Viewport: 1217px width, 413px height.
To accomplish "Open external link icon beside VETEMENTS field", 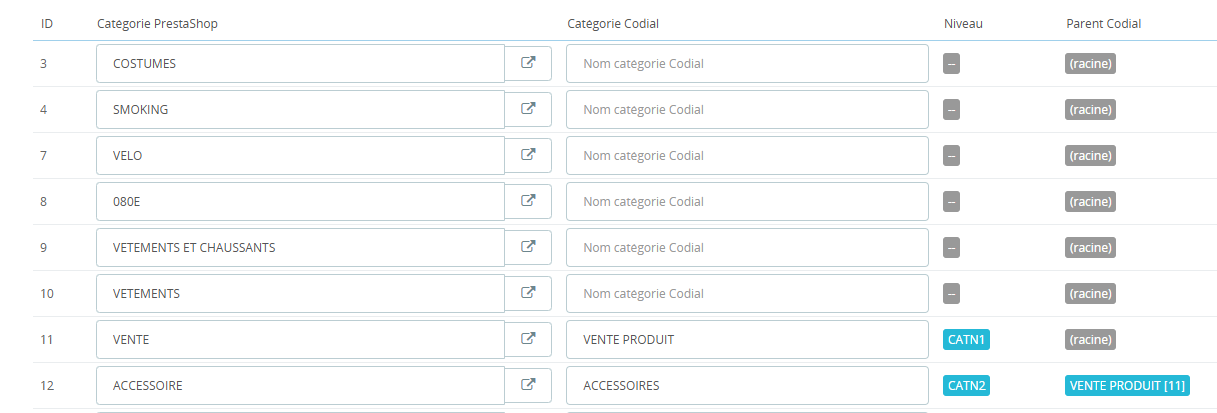I will (528, 293).
